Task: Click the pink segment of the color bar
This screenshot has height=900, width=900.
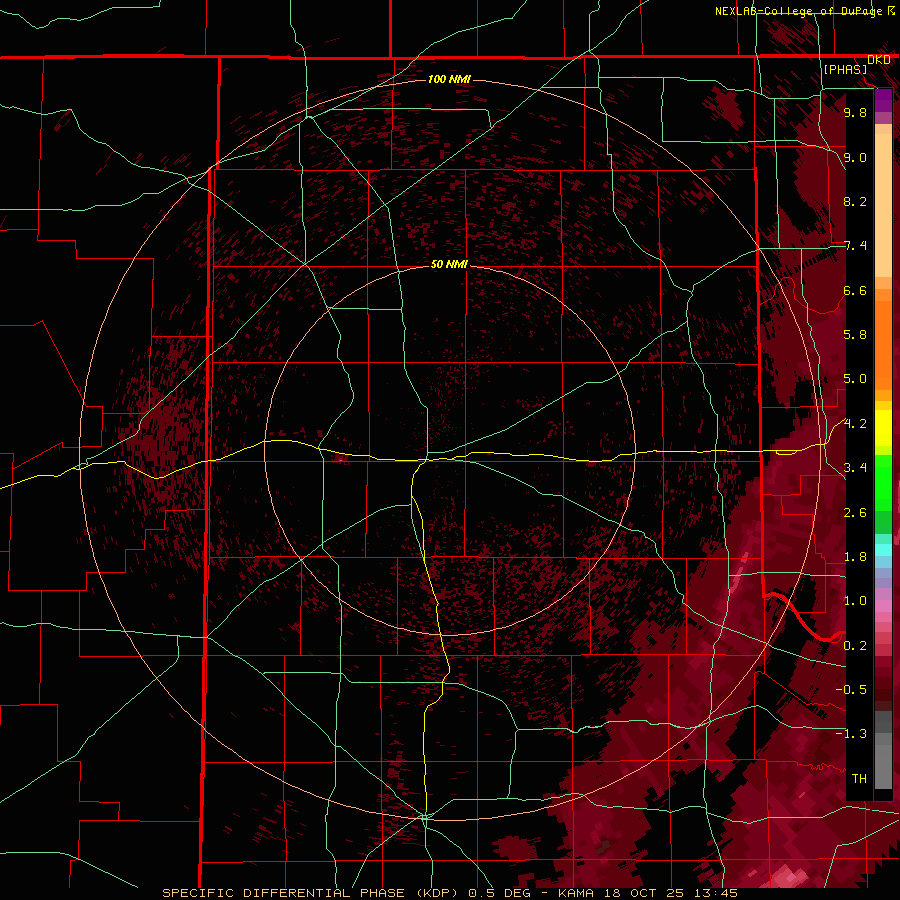Action: pyautogui.click(x=883, y=605)
